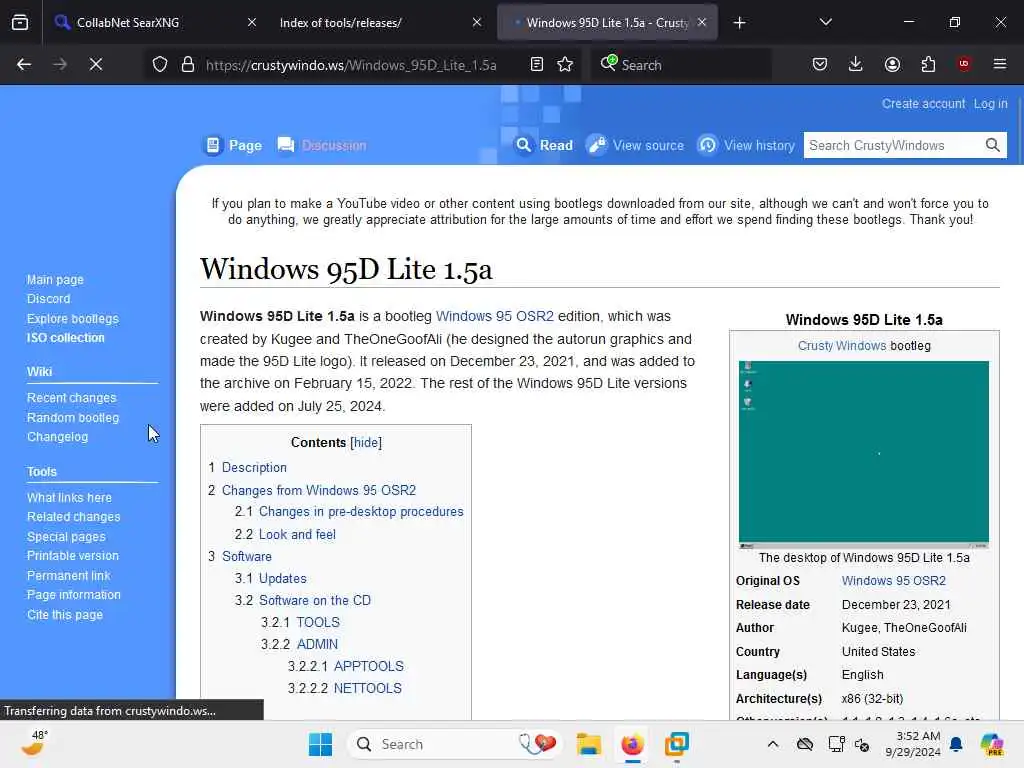Go back to the previous page

(24, 64)
